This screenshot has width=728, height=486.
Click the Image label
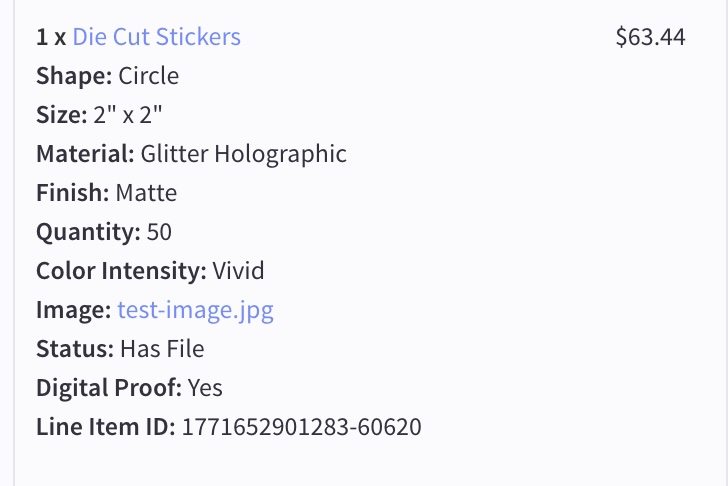tap(73, 310)
